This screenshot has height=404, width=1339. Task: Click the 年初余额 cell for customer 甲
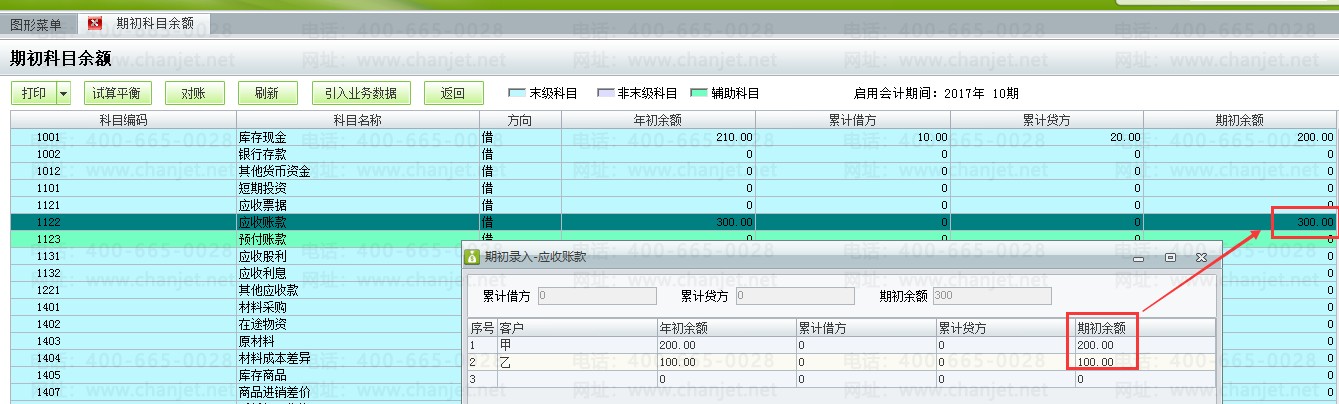725,345
